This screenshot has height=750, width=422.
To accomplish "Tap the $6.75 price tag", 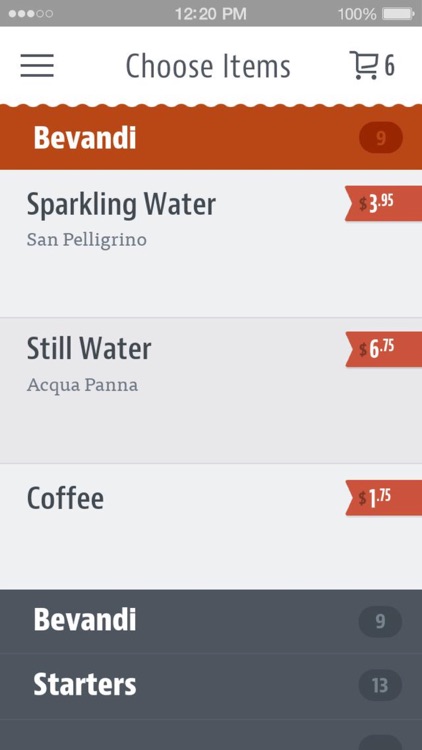I will (383, 349).
